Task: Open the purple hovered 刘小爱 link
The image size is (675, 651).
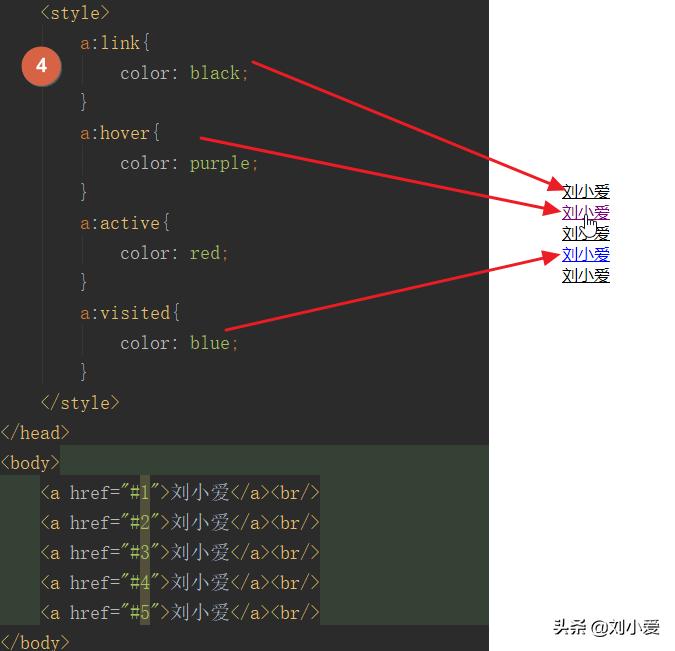Action: pyautogui.click(x=585, y=213)
